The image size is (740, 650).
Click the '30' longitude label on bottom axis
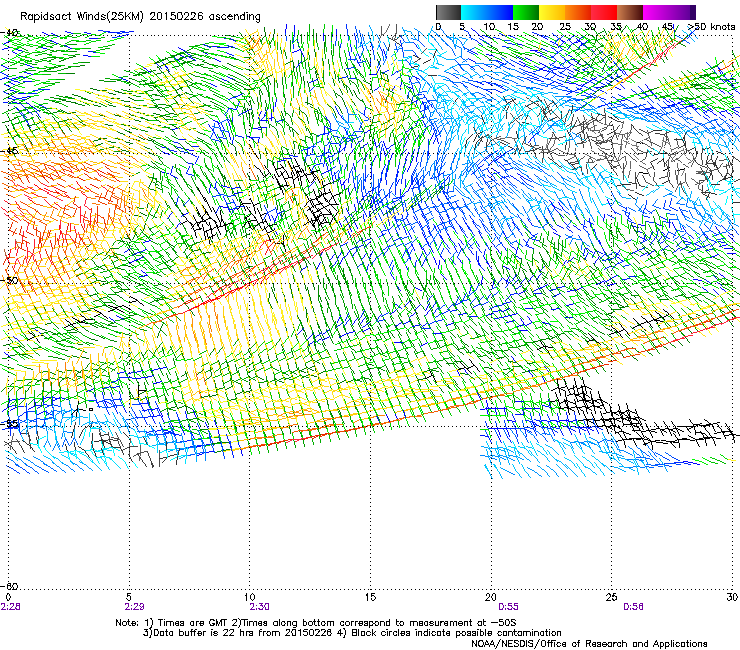tap(732, 597)
